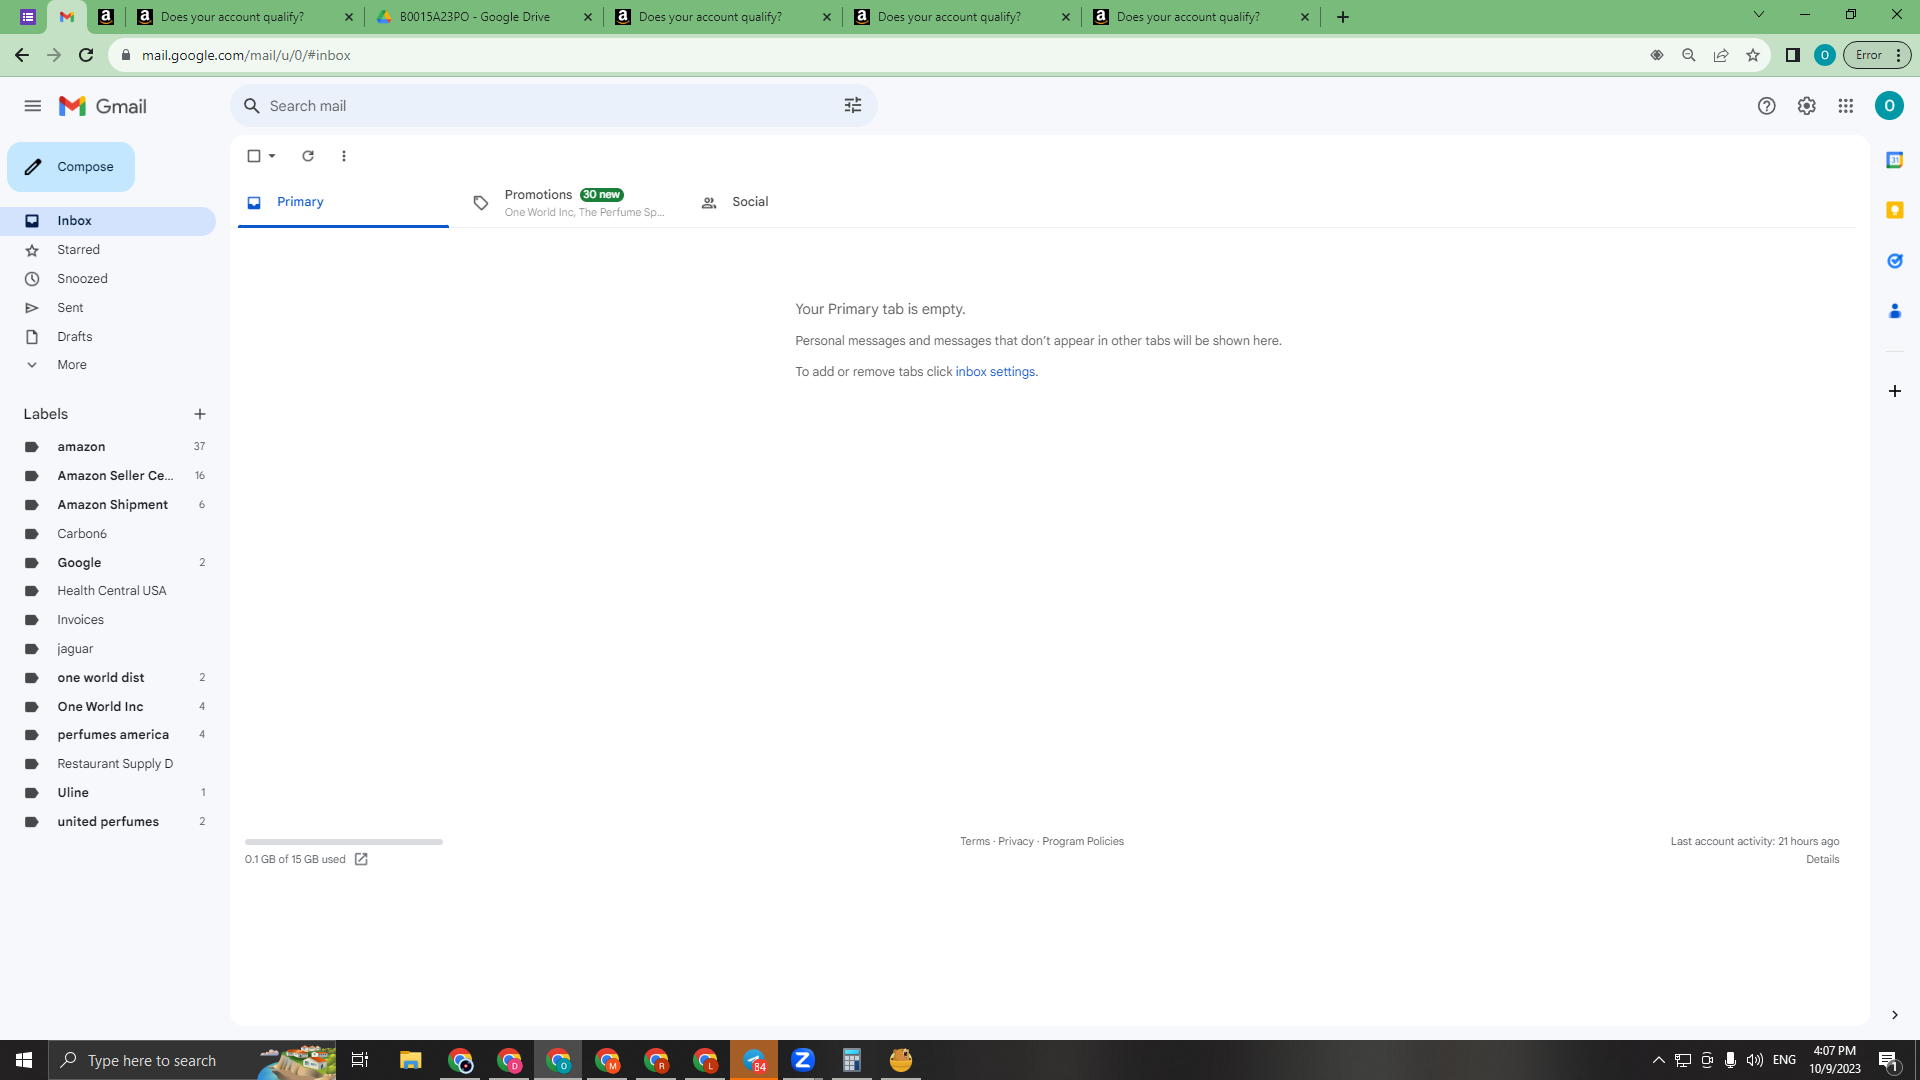Open the Windows notification center
The width and height of the screenshot is (1920, 1080).
[1889, 1060]
